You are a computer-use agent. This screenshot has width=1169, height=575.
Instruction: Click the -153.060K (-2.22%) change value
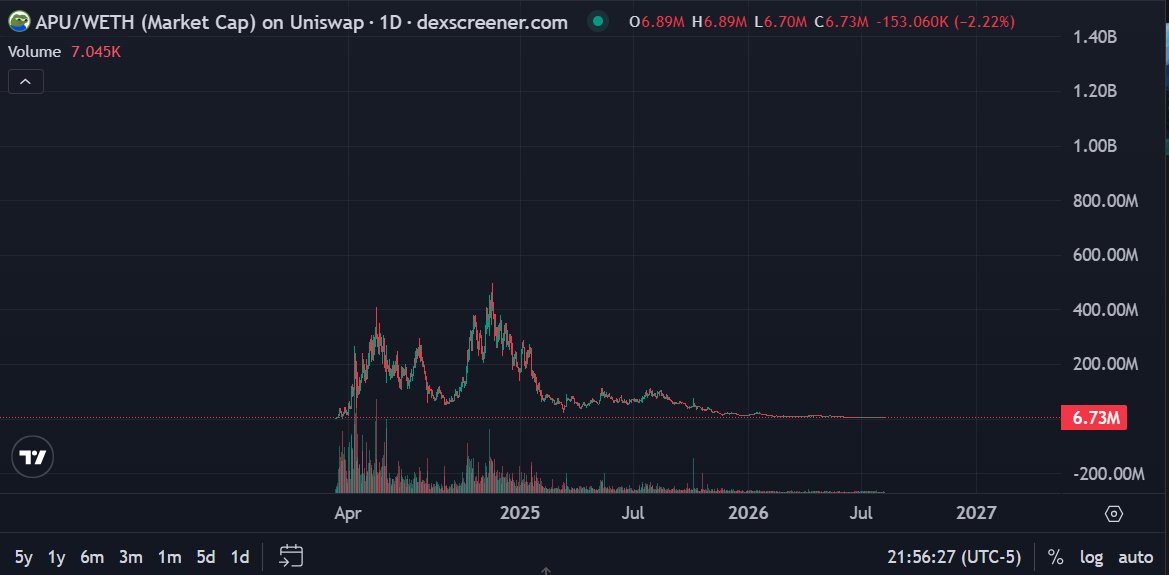[945, 22]
